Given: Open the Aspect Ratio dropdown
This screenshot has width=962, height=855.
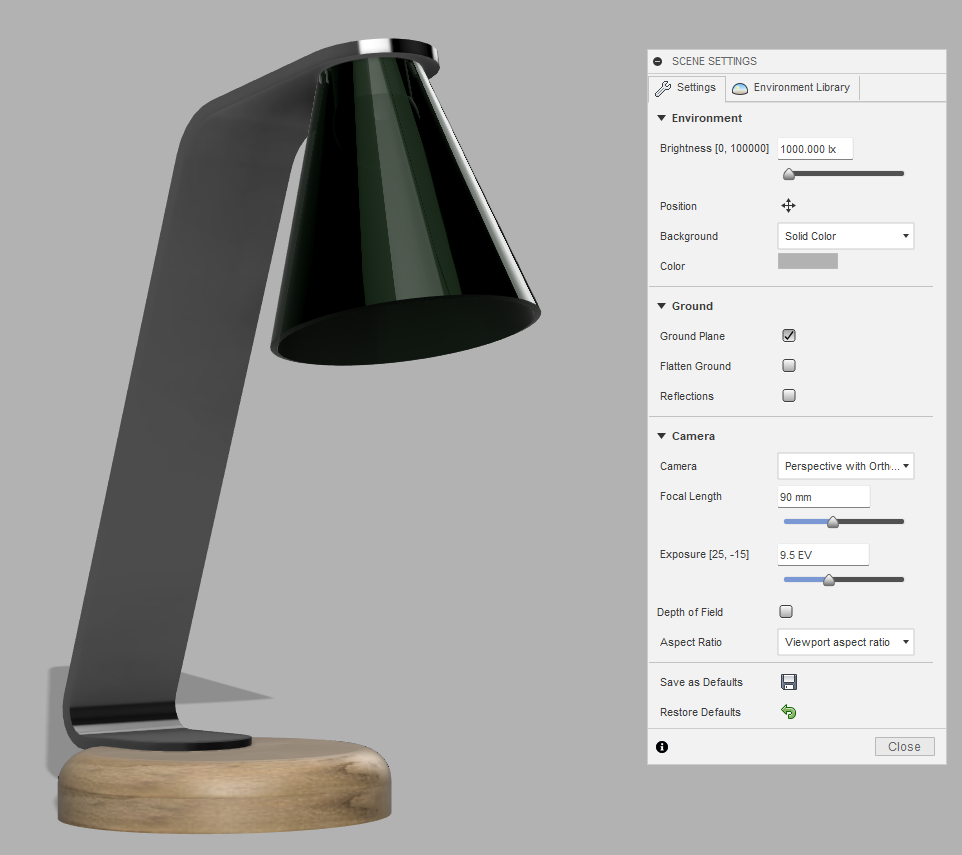Looking at the screenshot, I should [845, 642].
